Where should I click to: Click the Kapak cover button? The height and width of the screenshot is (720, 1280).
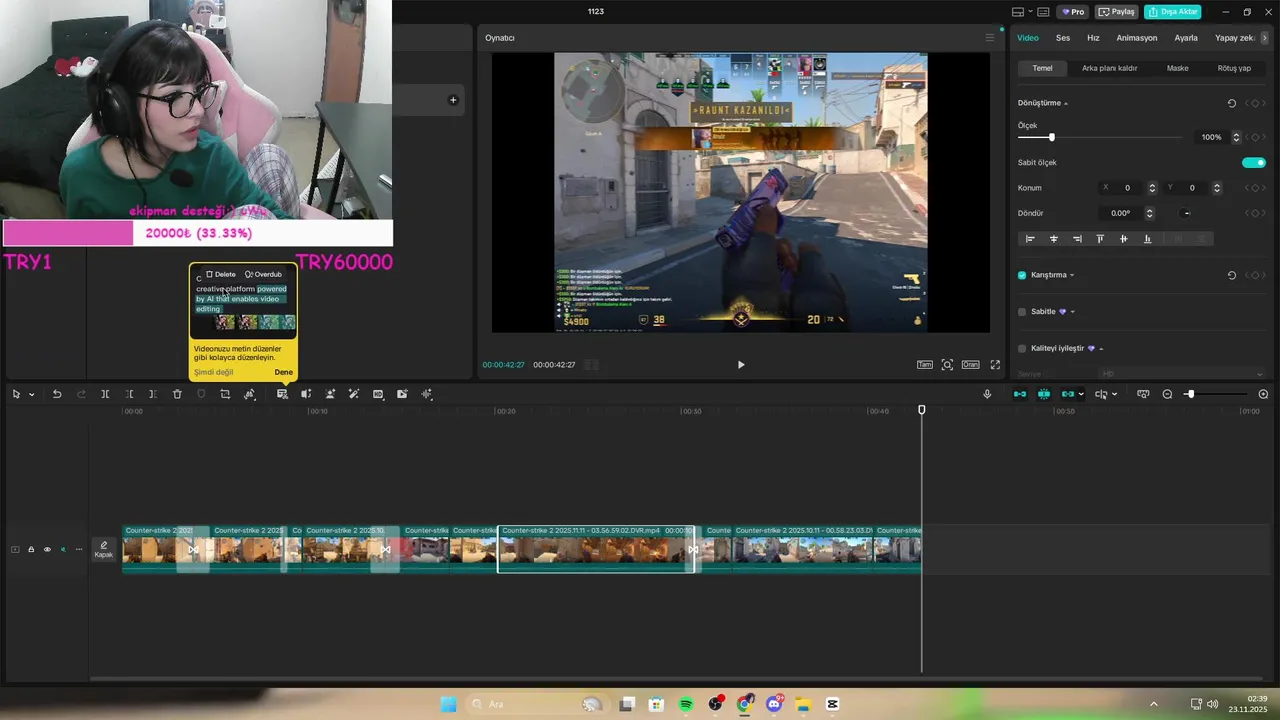point(104,549)
